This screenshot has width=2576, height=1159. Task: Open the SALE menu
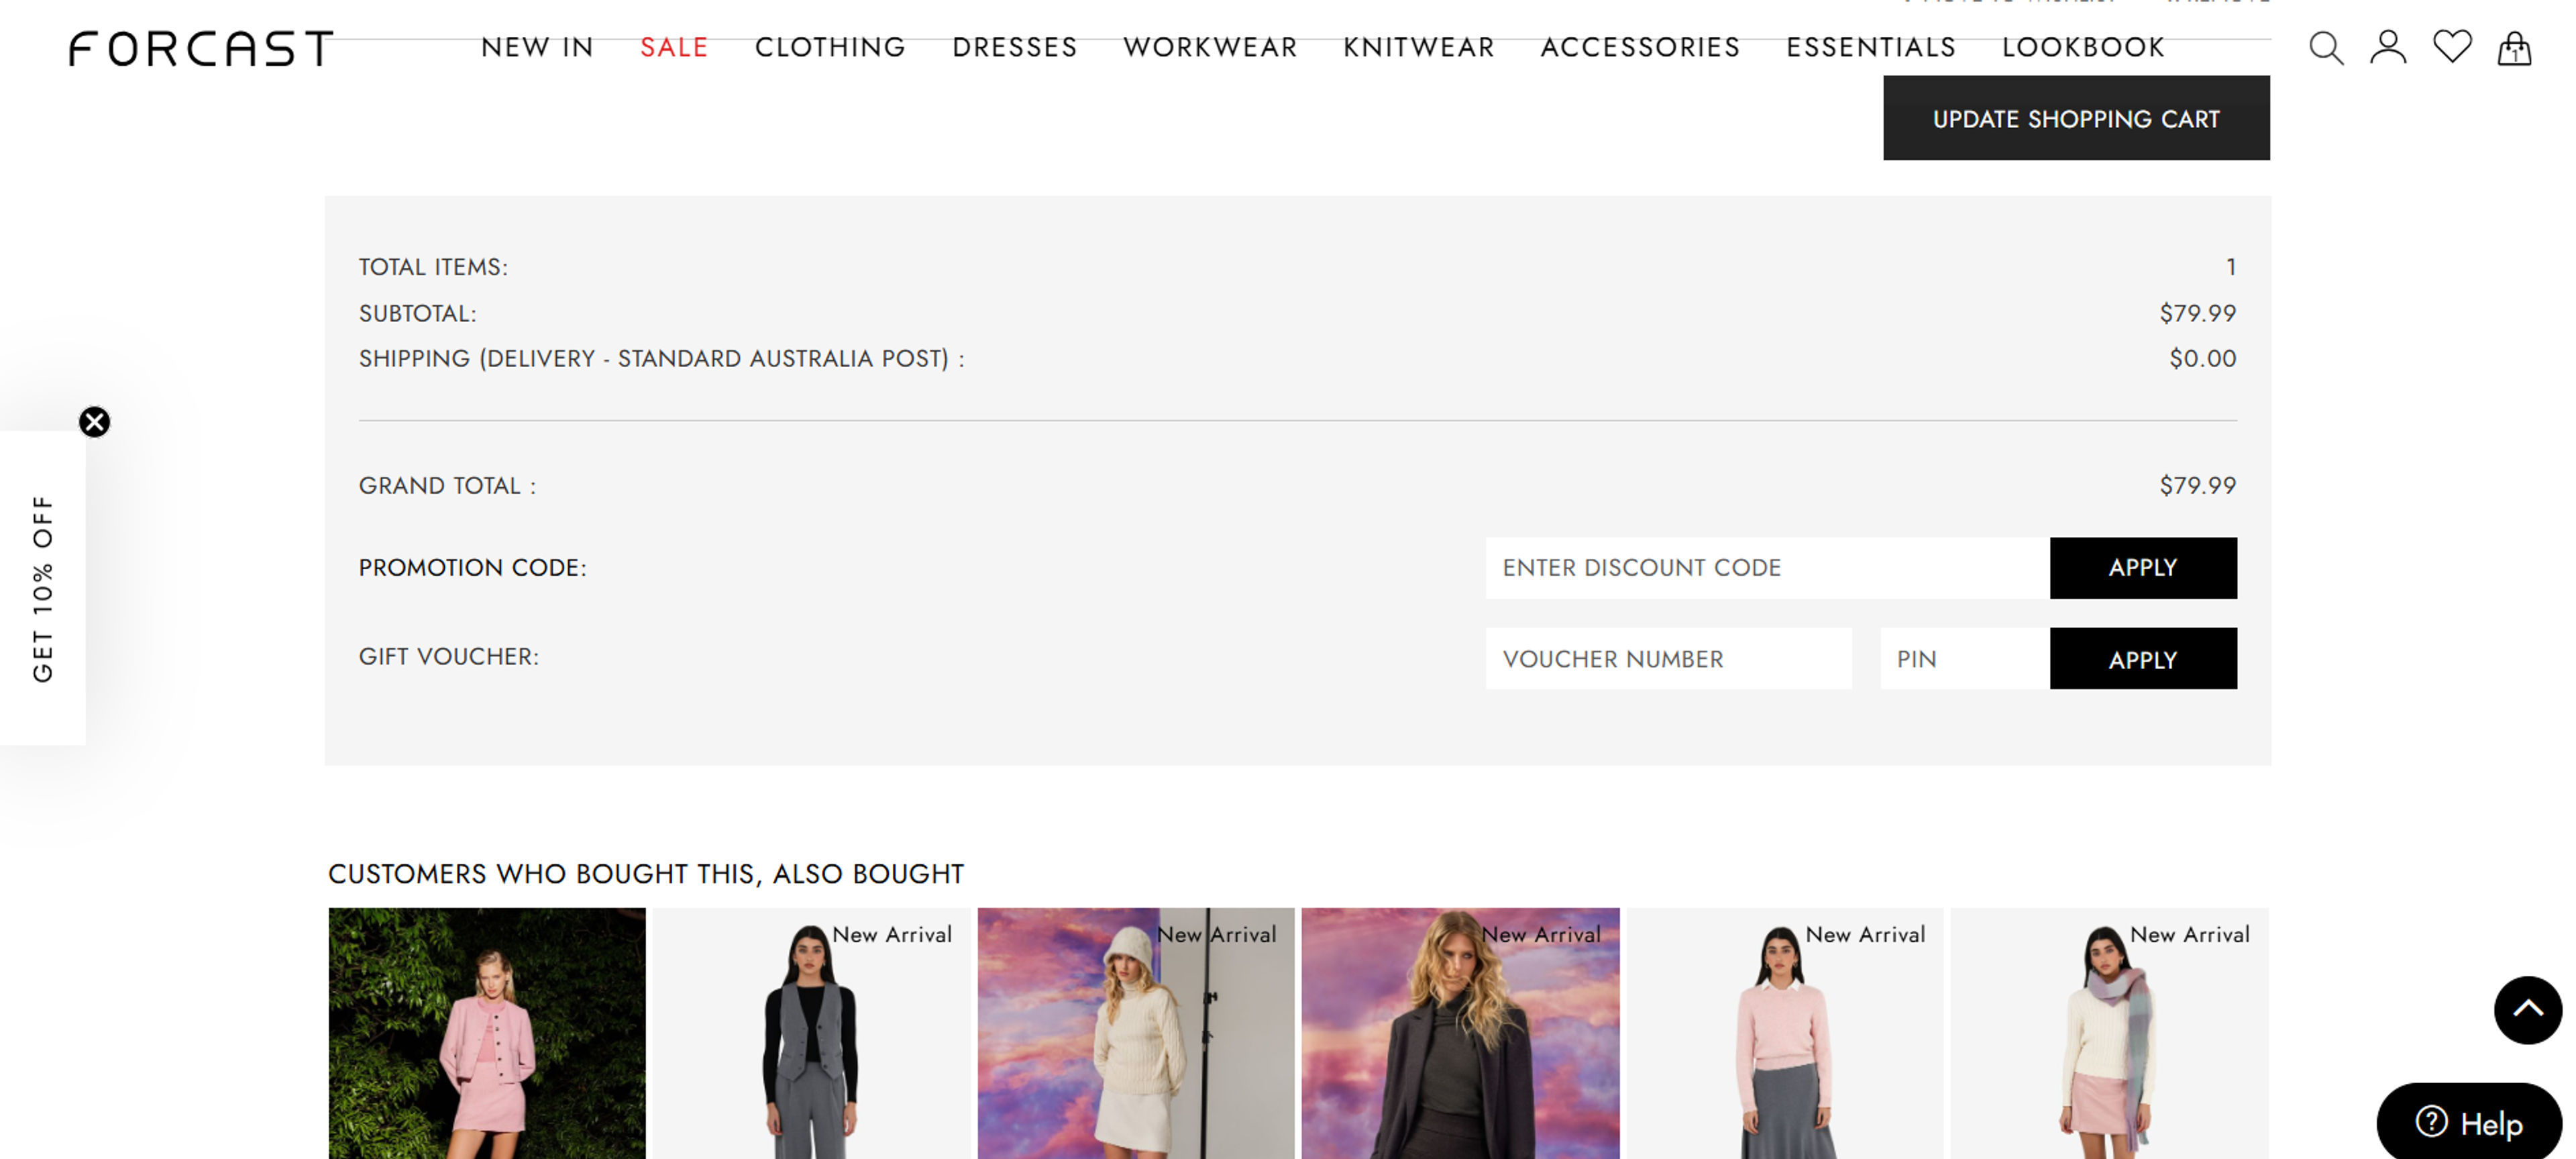(x=674, y=47)
